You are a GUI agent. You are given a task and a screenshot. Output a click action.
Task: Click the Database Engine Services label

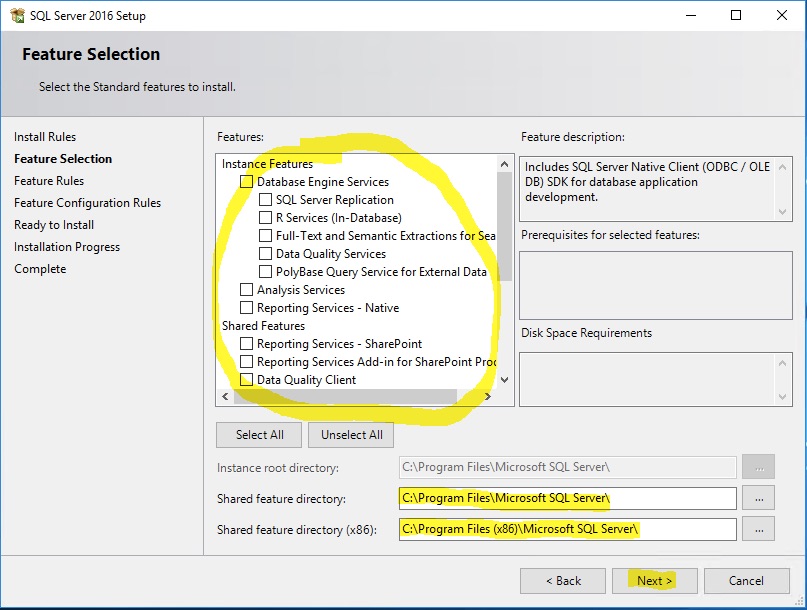pos(323,182)
